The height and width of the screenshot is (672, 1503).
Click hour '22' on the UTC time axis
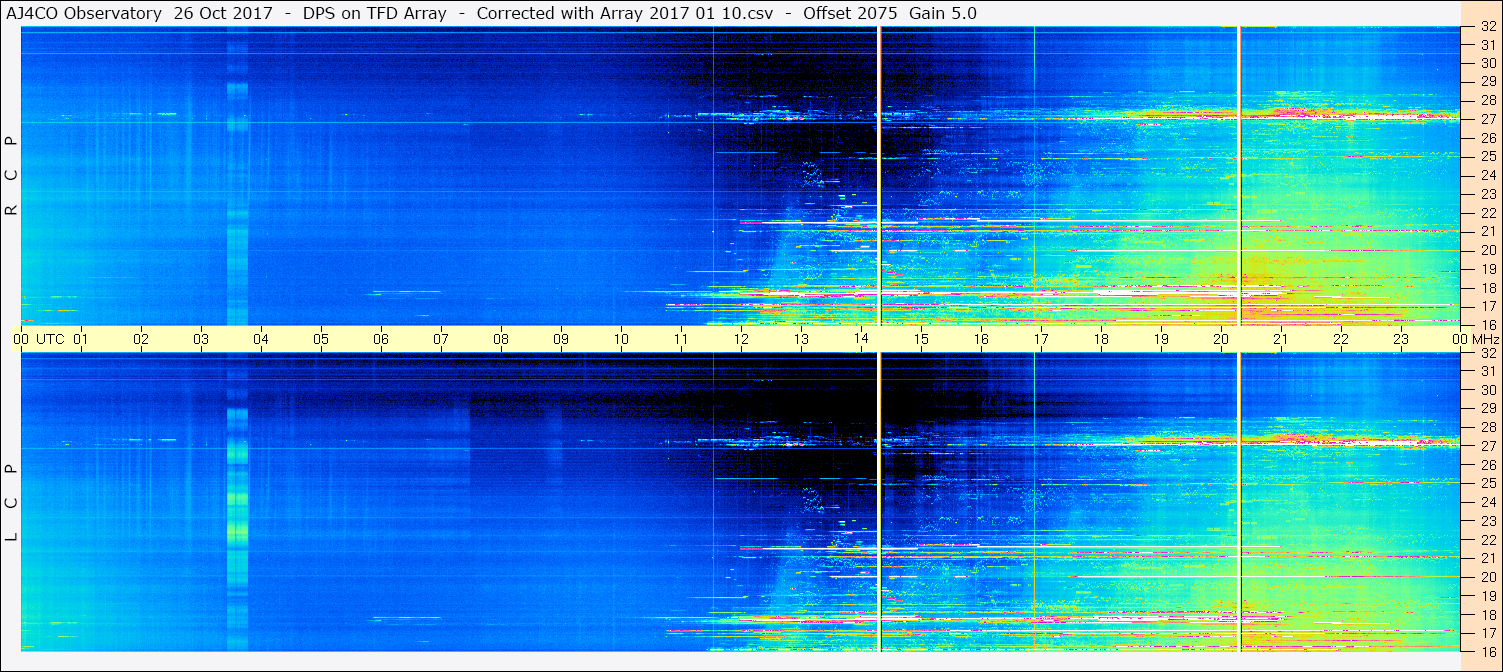point(1341,339)
